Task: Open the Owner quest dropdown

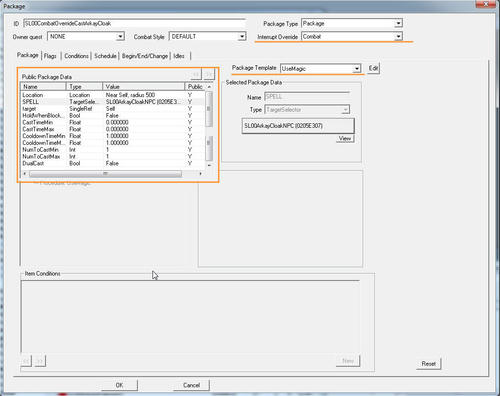Action: 86,36
